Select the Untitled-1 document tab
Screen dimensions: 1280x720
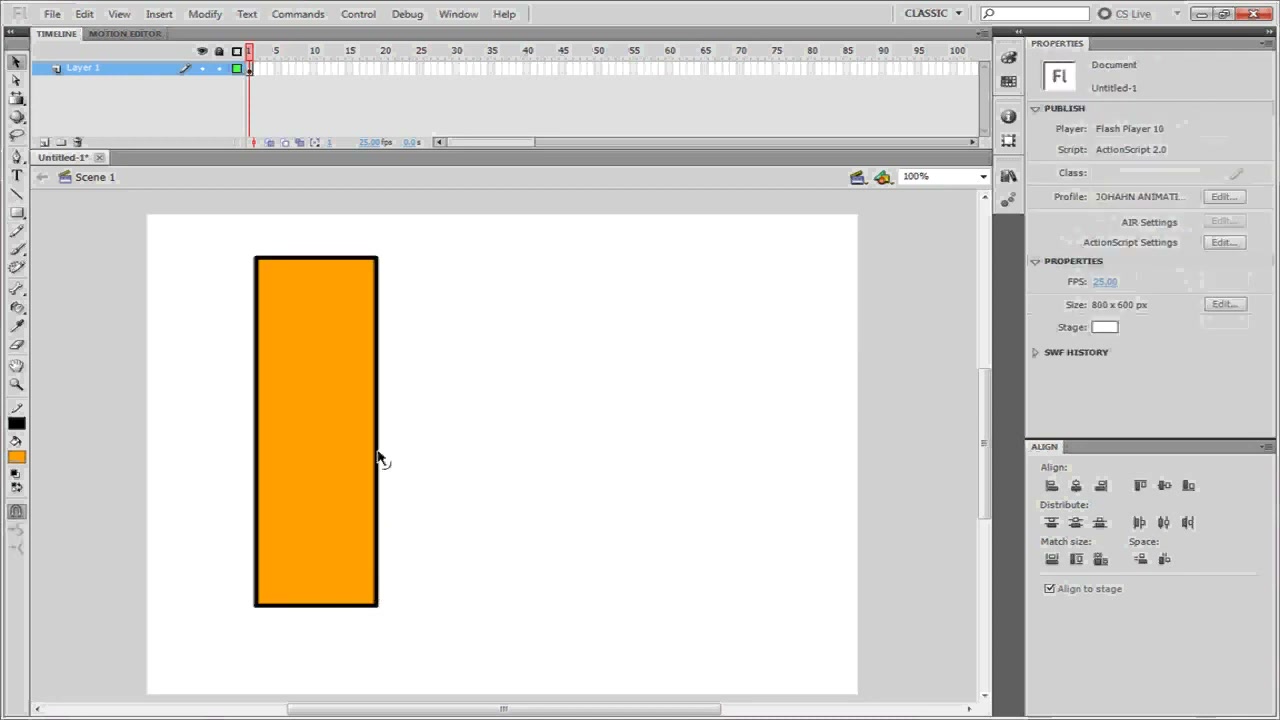[x=64, y=158]
